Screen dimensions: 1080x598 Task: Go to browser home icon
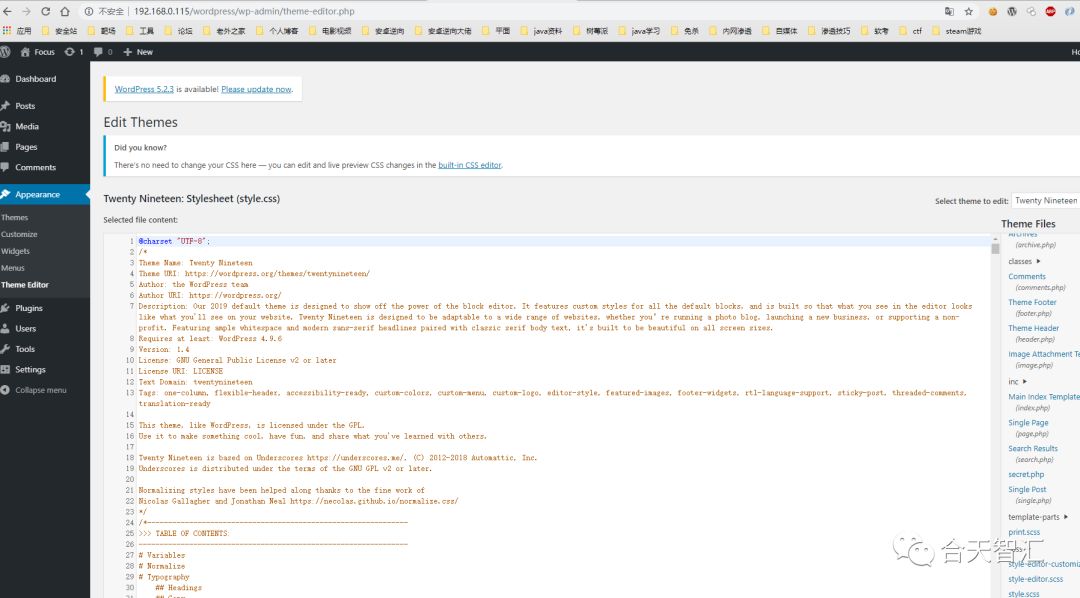(x=65, y=11)
